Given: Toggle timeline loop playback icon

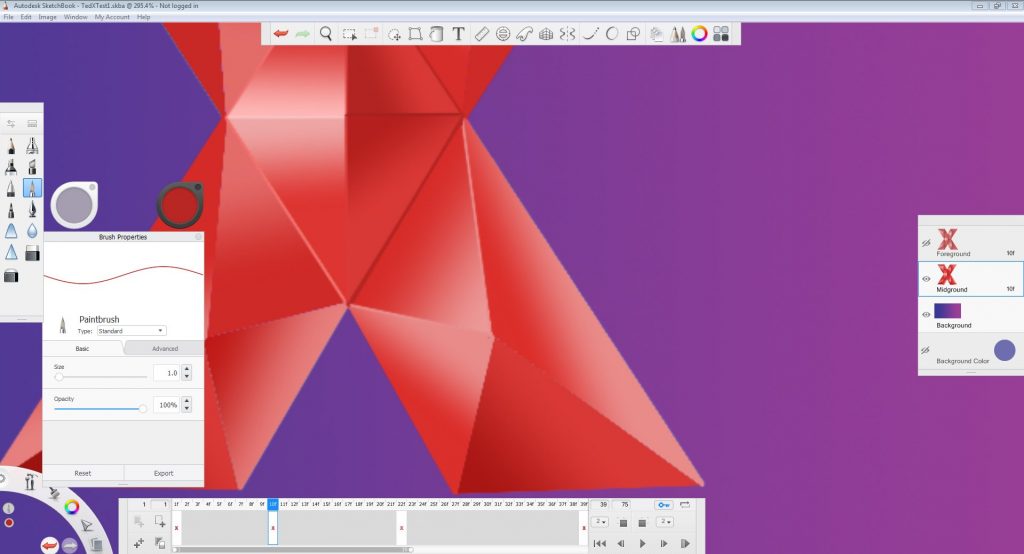Looking at the screenshot, I should click(685, 504).
